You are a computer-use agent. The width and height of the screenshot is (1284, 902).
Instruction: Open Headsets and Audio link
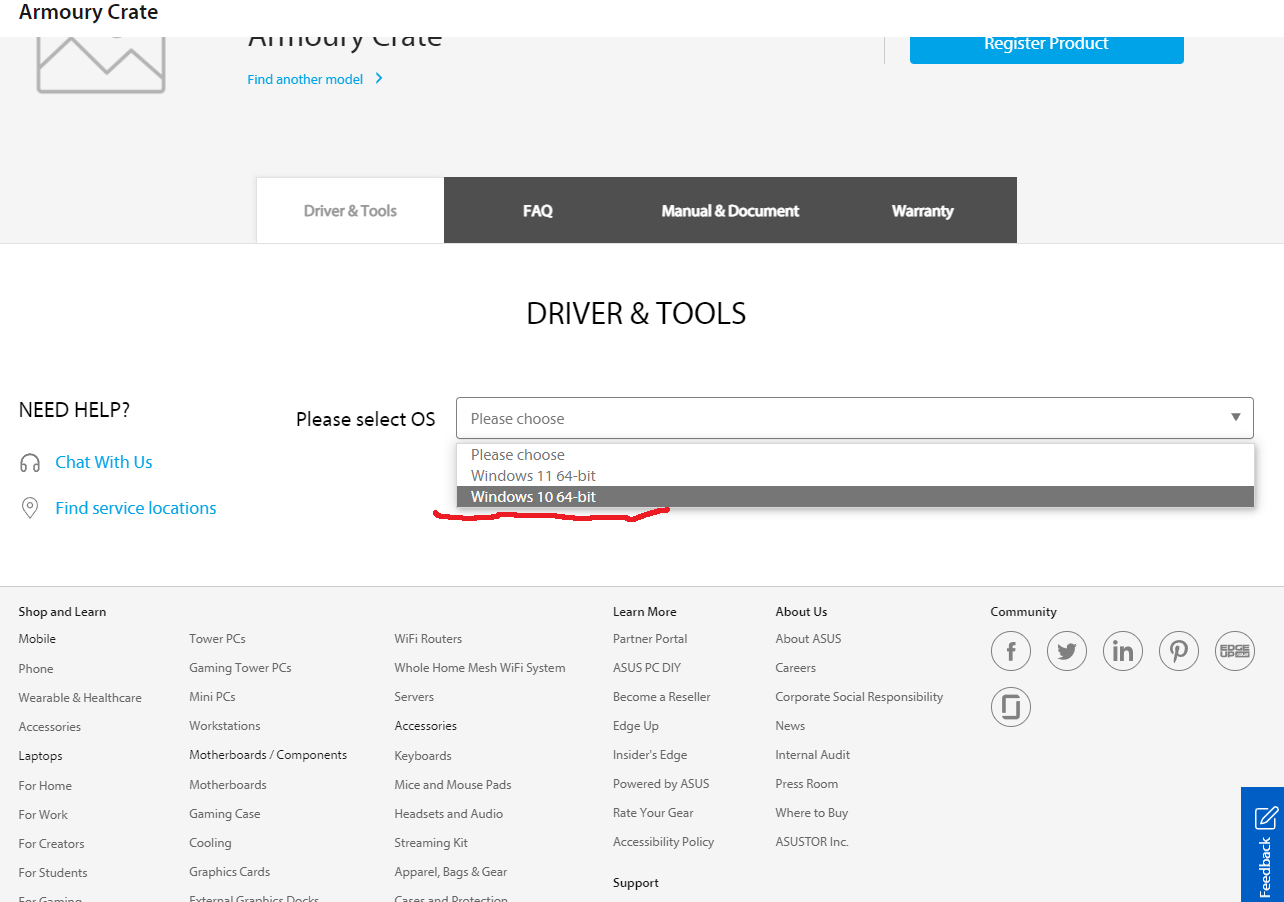pyautogui.click(x=449, y=814)
